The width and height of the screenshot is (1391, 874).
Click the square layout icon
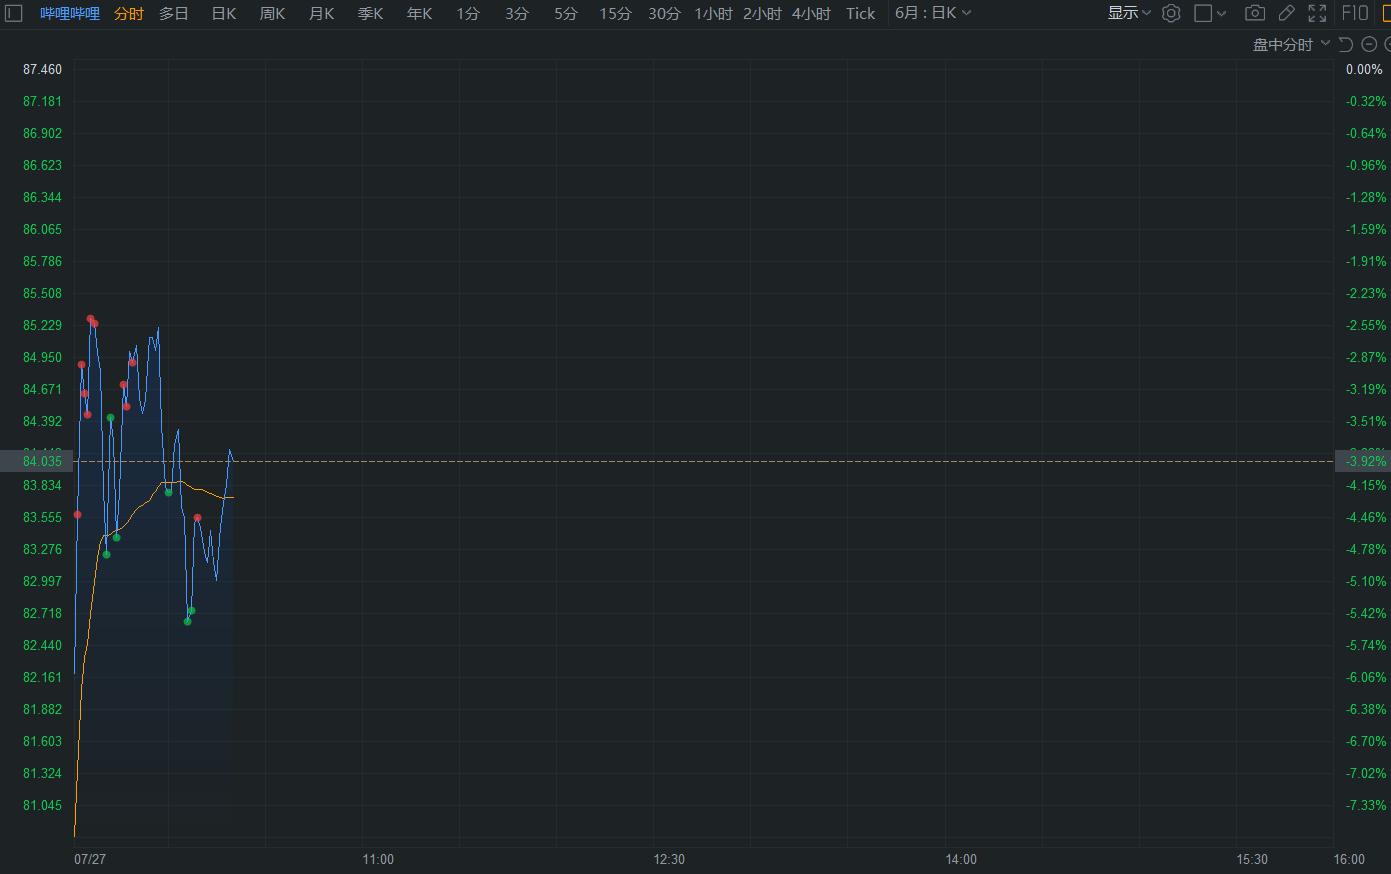(1203, 13)
